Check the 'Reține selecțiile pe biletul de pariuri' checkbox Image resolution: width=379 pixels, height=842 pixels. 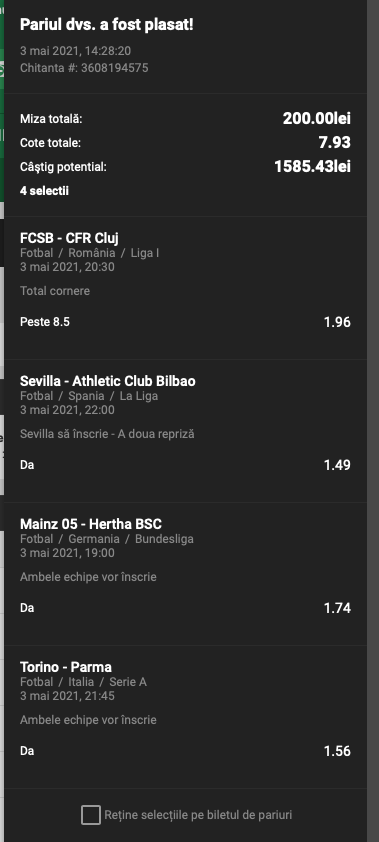[x=91, y=815]
